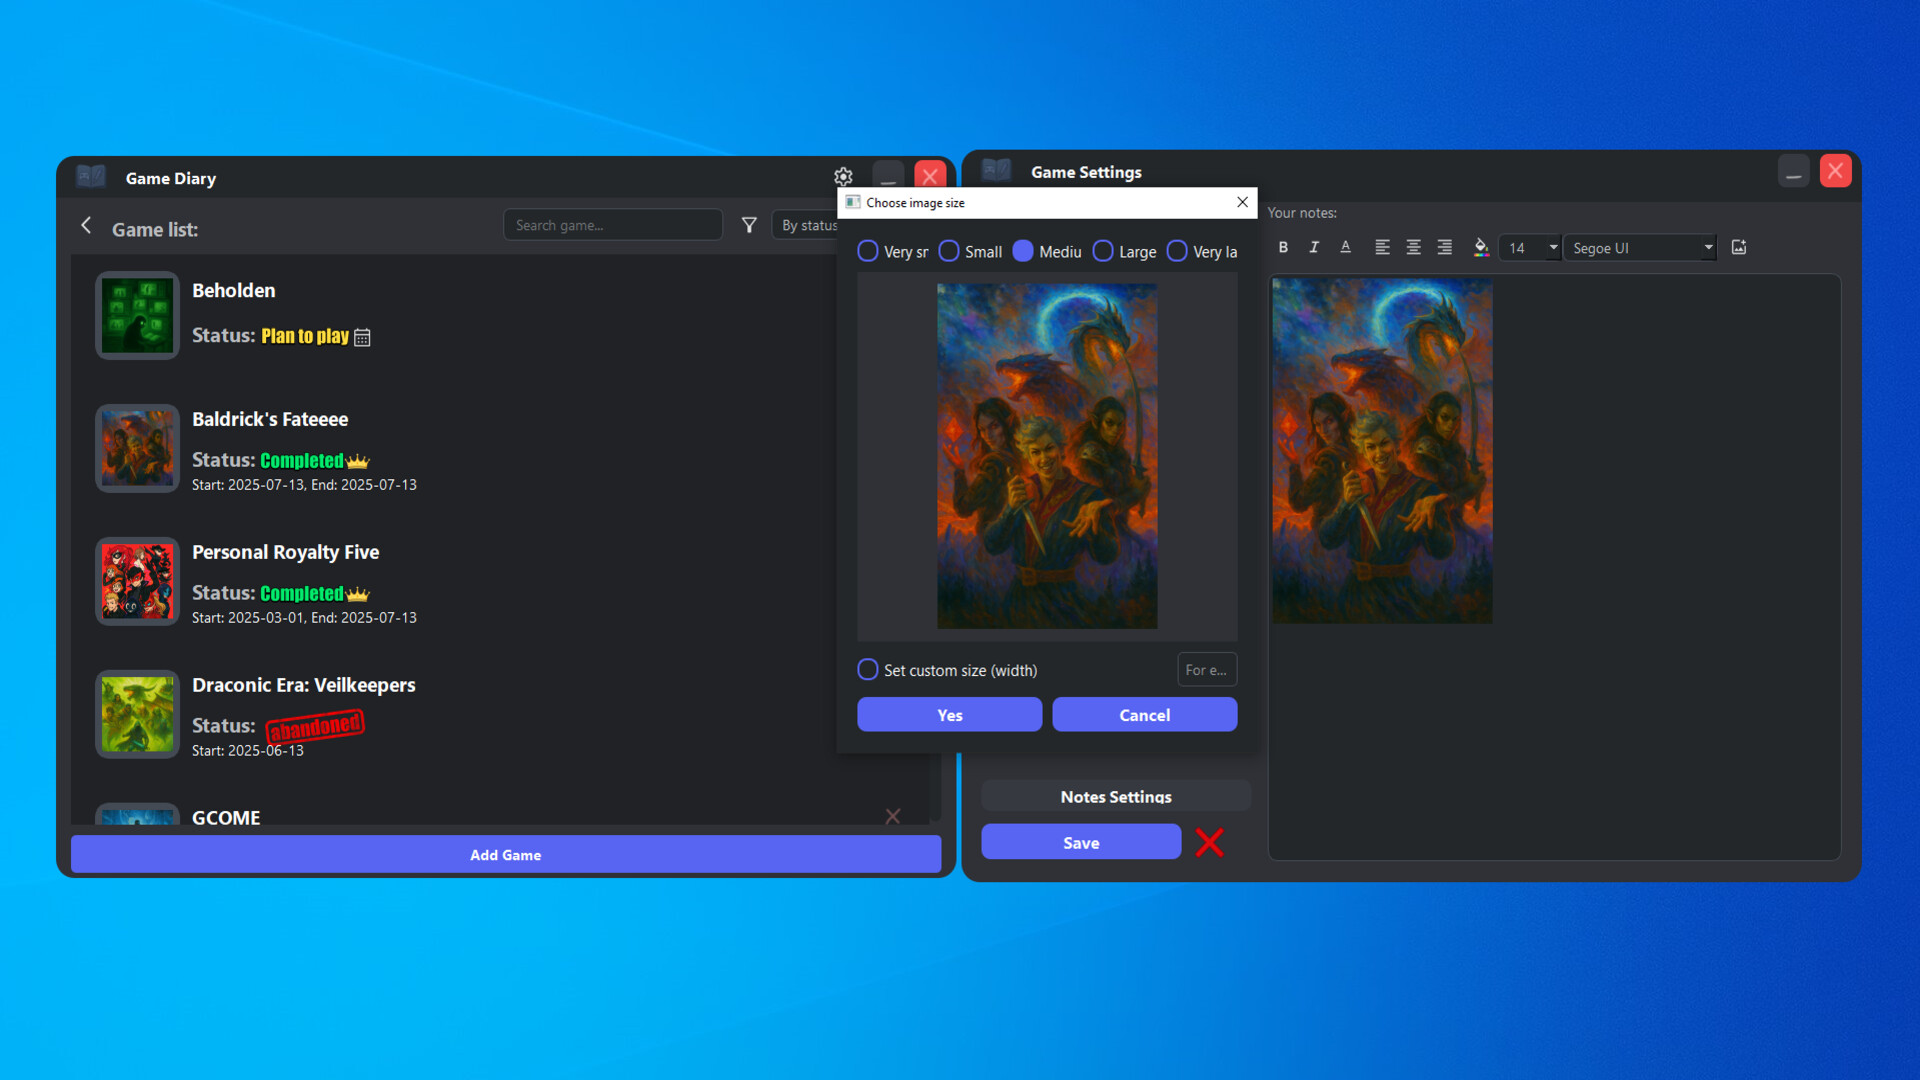Image resolution: width=1920 pixels, height=1080 pixels.
Task: Click the back arrow beside Game list
Action: pos(86,226)
